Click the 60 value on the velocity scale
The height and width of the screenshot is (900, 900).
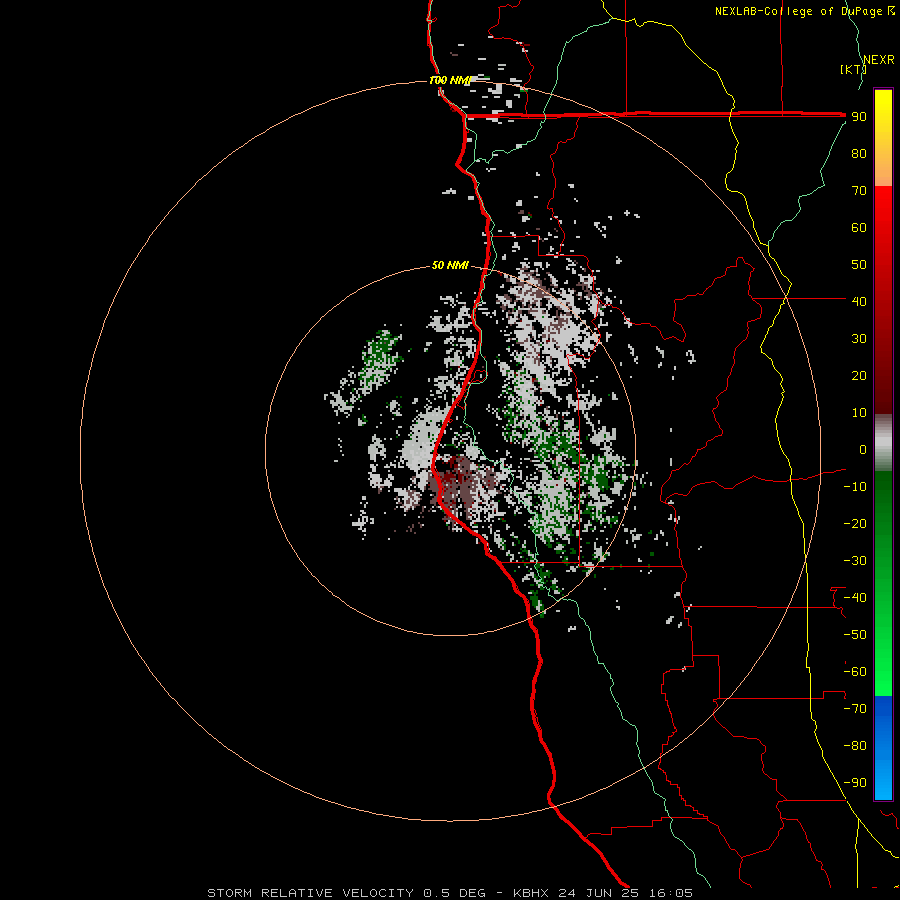pyautogui.click(x=859, y=228)
